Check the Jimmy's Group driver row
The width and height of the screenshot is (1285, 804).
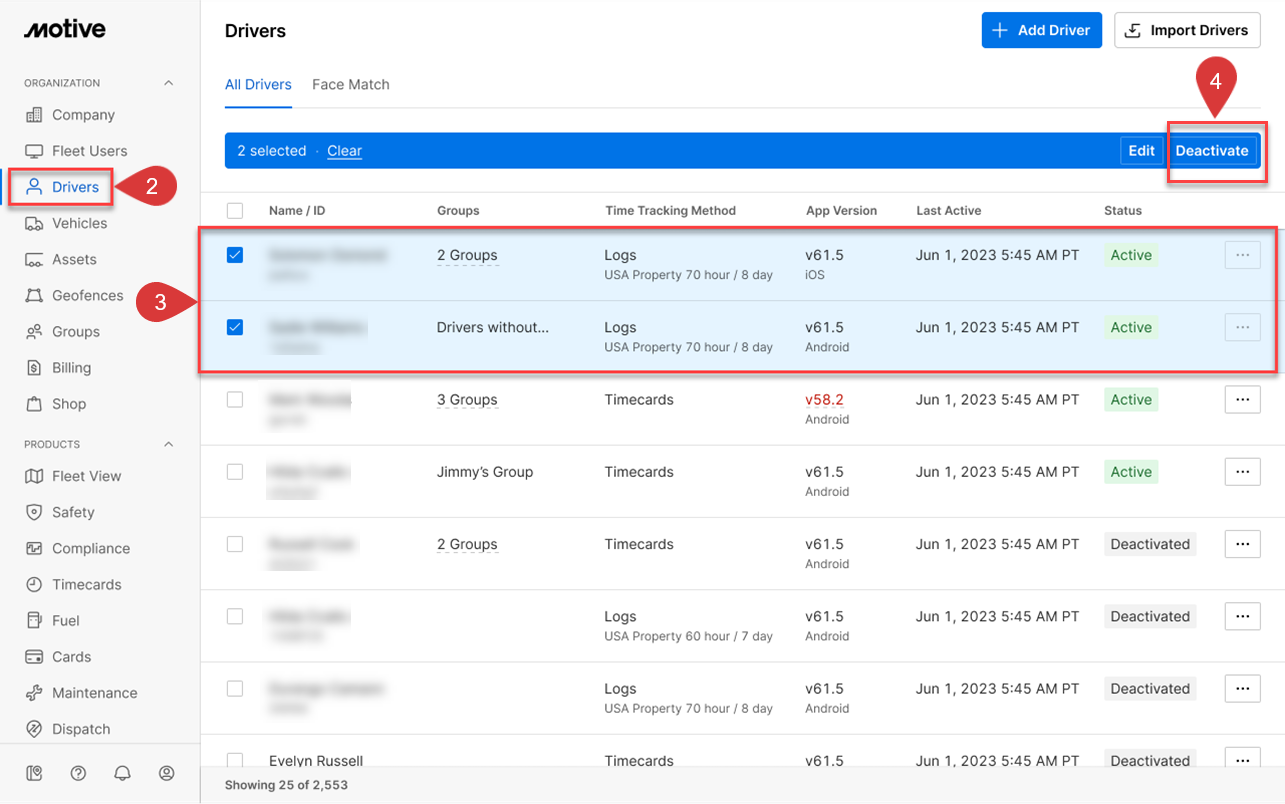point(235,471)
